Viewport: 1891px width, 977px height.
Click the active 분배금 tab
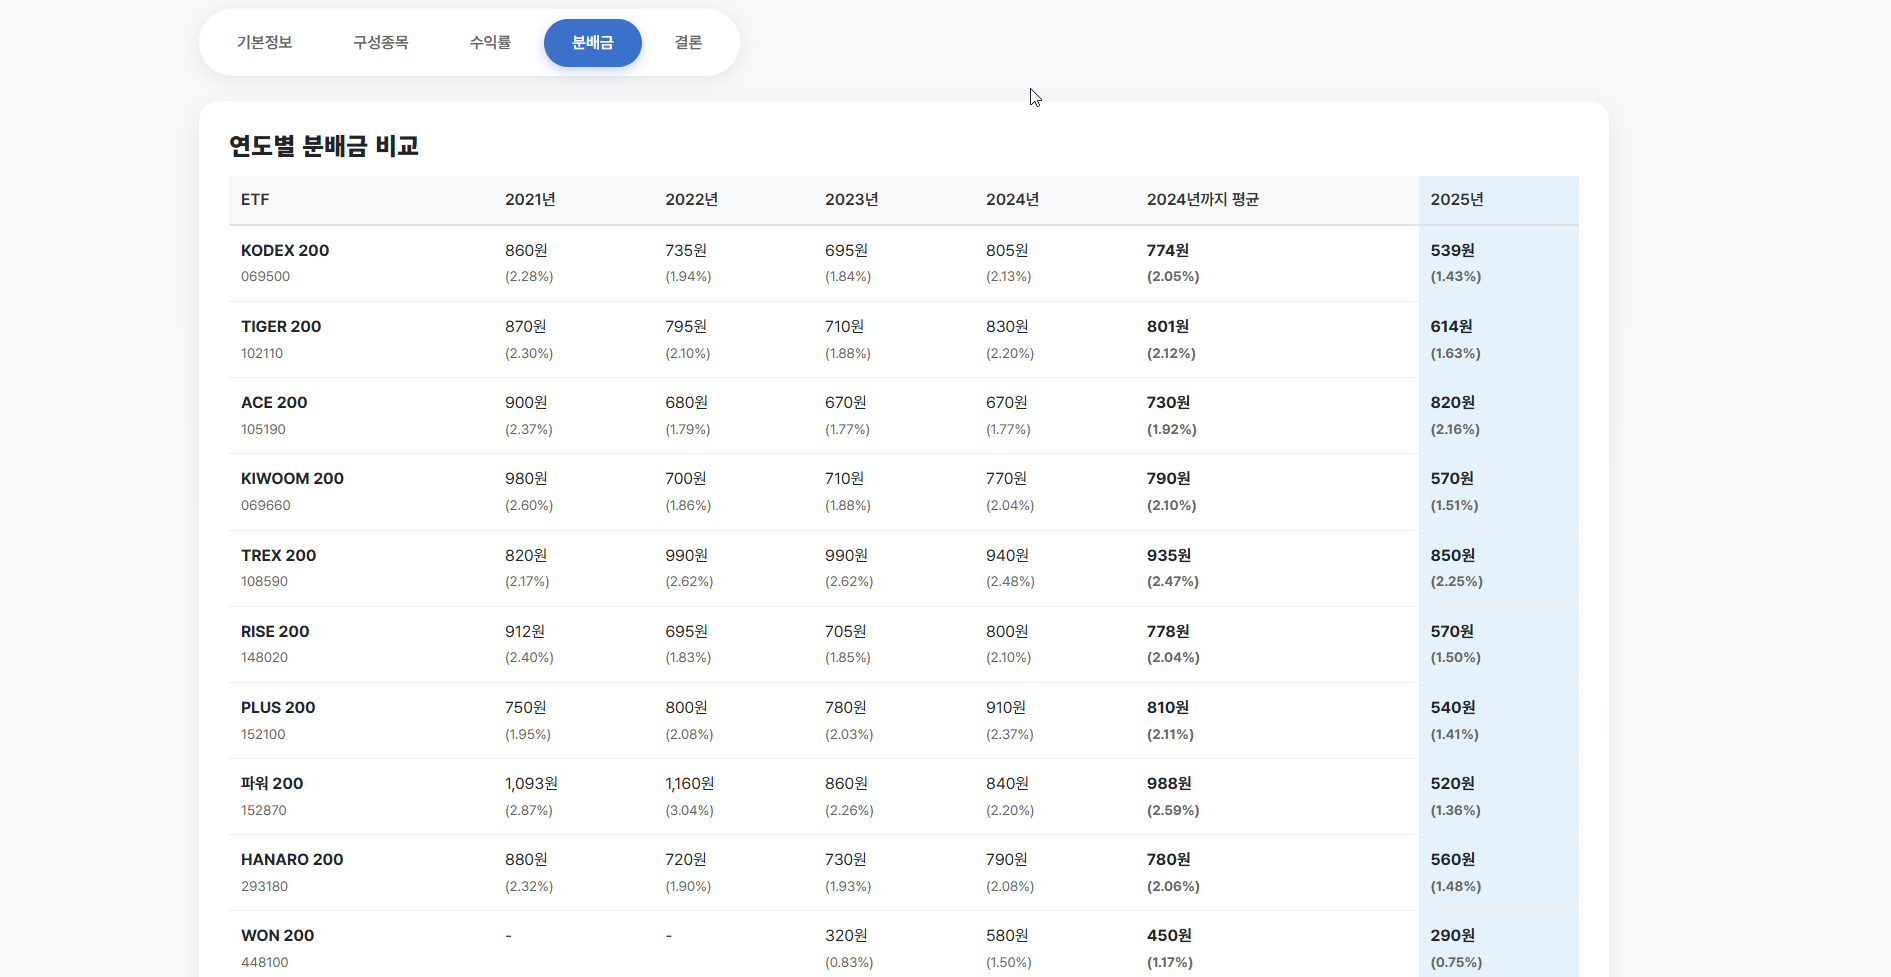point(593,43)
